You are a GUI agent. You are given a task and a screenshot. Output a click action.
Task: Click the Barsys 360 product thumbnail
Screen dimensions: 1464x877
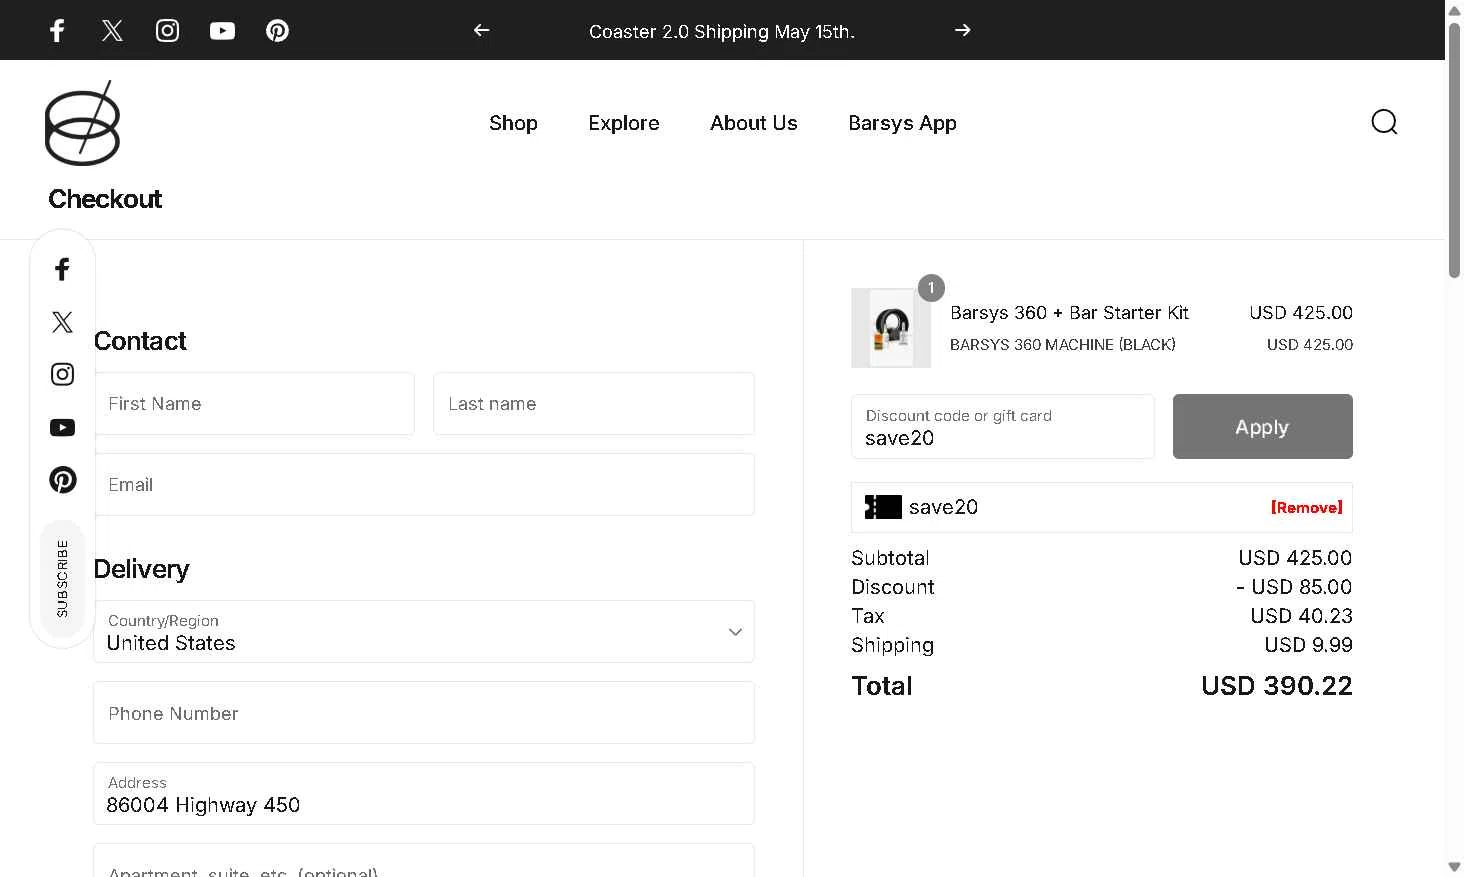tap(891, 328)
